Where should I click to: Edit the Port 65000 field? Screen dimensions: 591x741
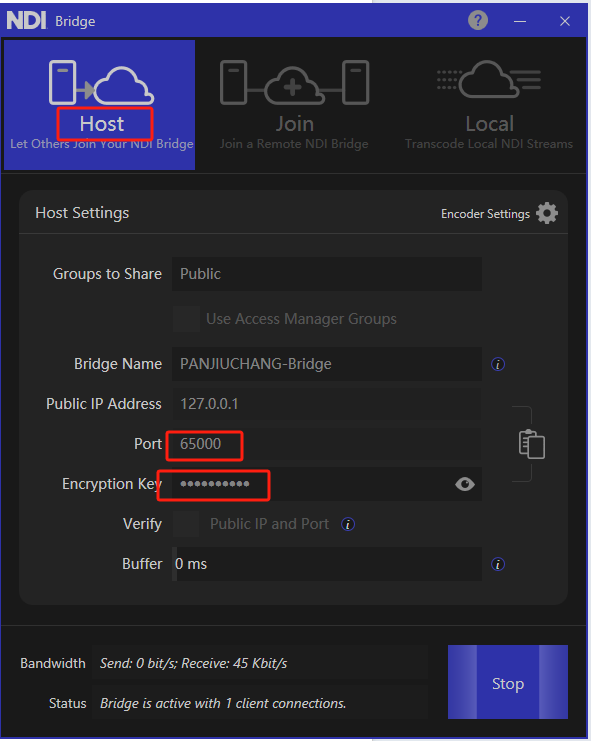point(327,444)
